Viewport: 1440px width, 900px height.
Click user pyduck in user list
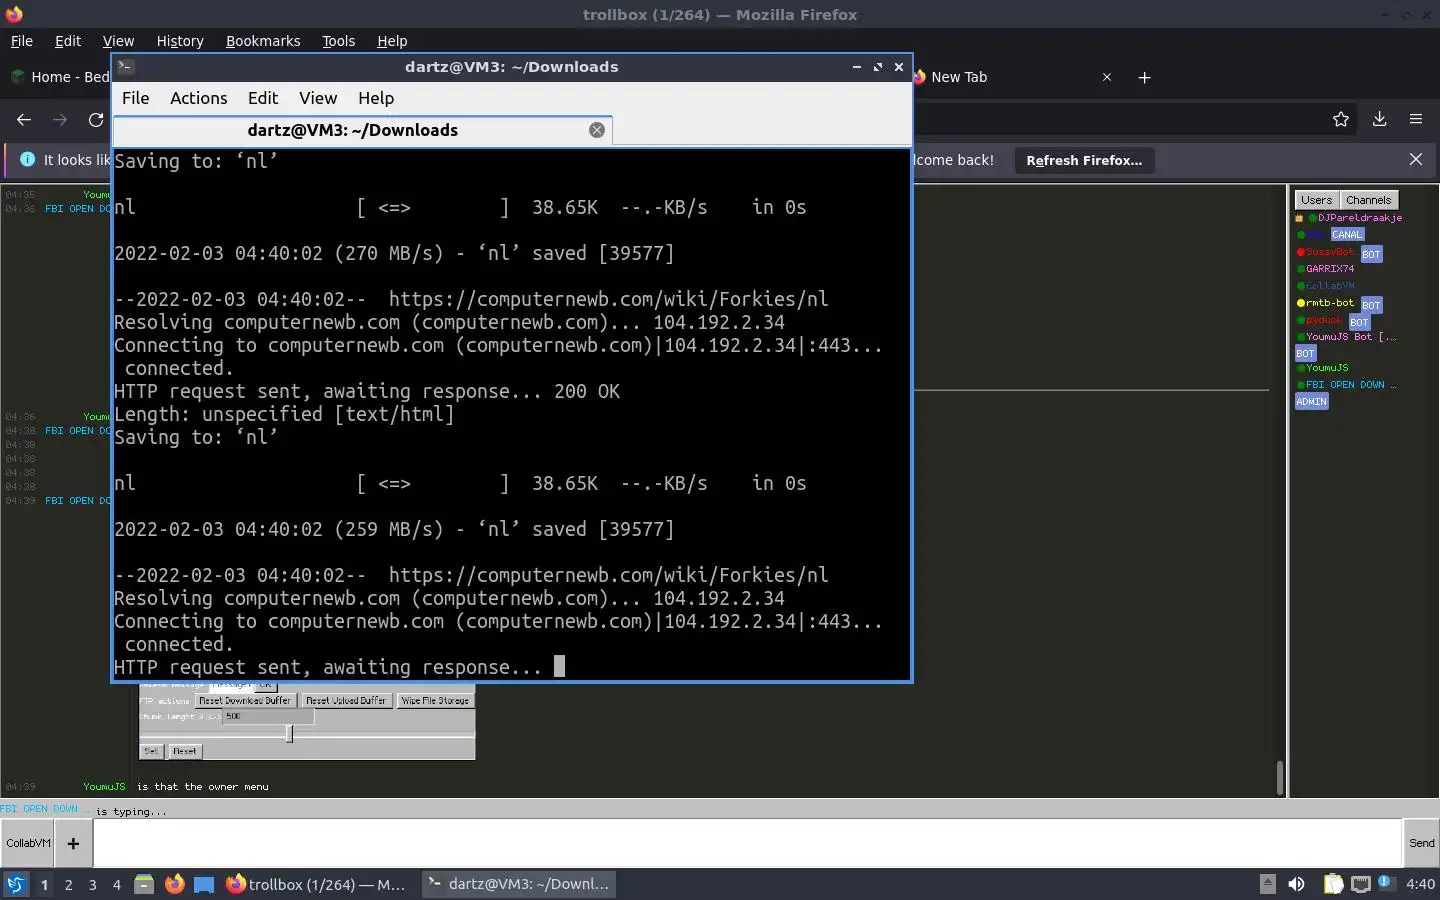(1324, 320)
